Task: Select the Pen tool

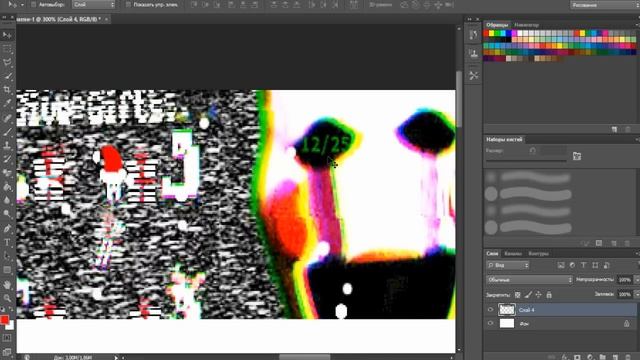Action: [x=7, y=229]
